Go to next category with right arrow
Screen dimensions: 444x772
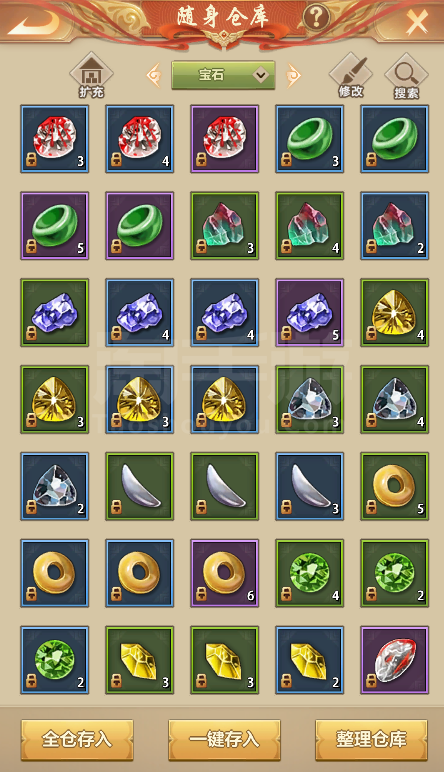click(293, 75)
